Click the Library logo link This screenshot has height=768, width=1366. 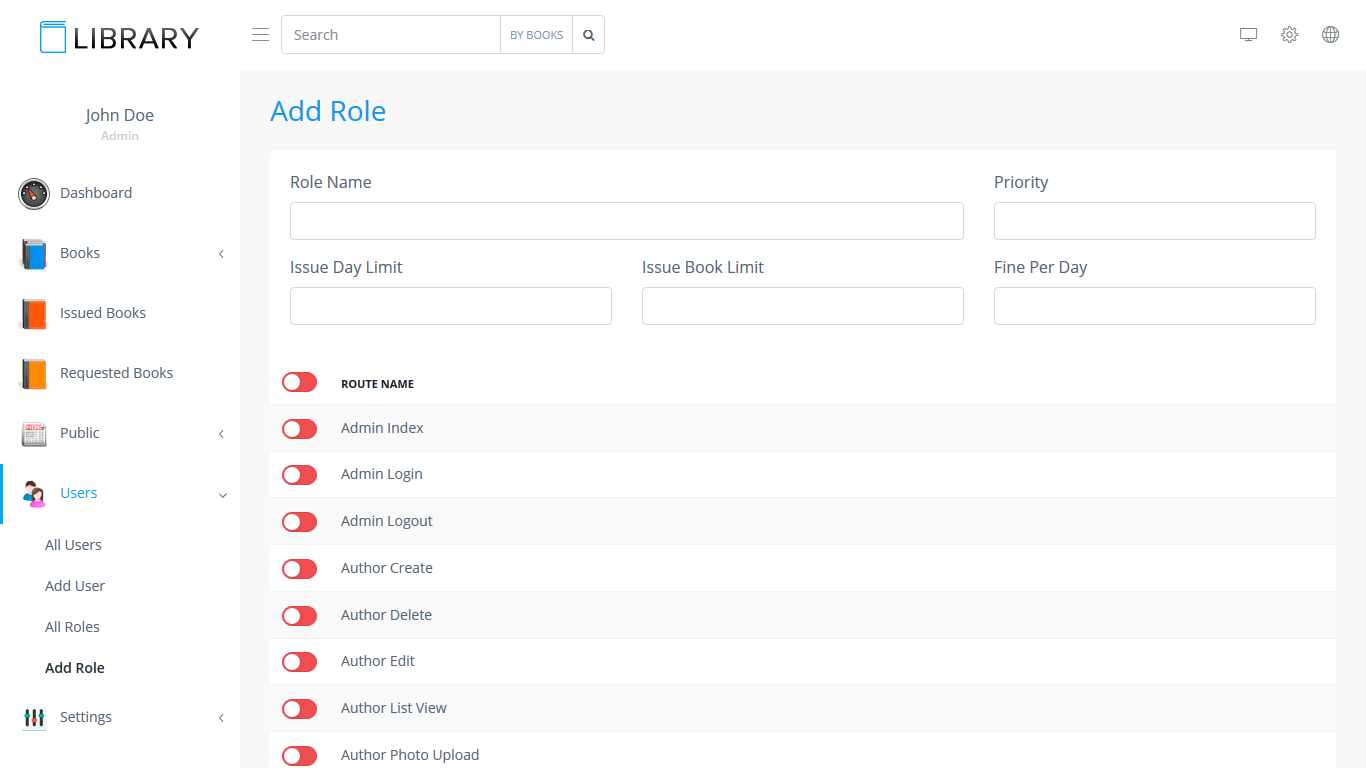tap(120, 37)
